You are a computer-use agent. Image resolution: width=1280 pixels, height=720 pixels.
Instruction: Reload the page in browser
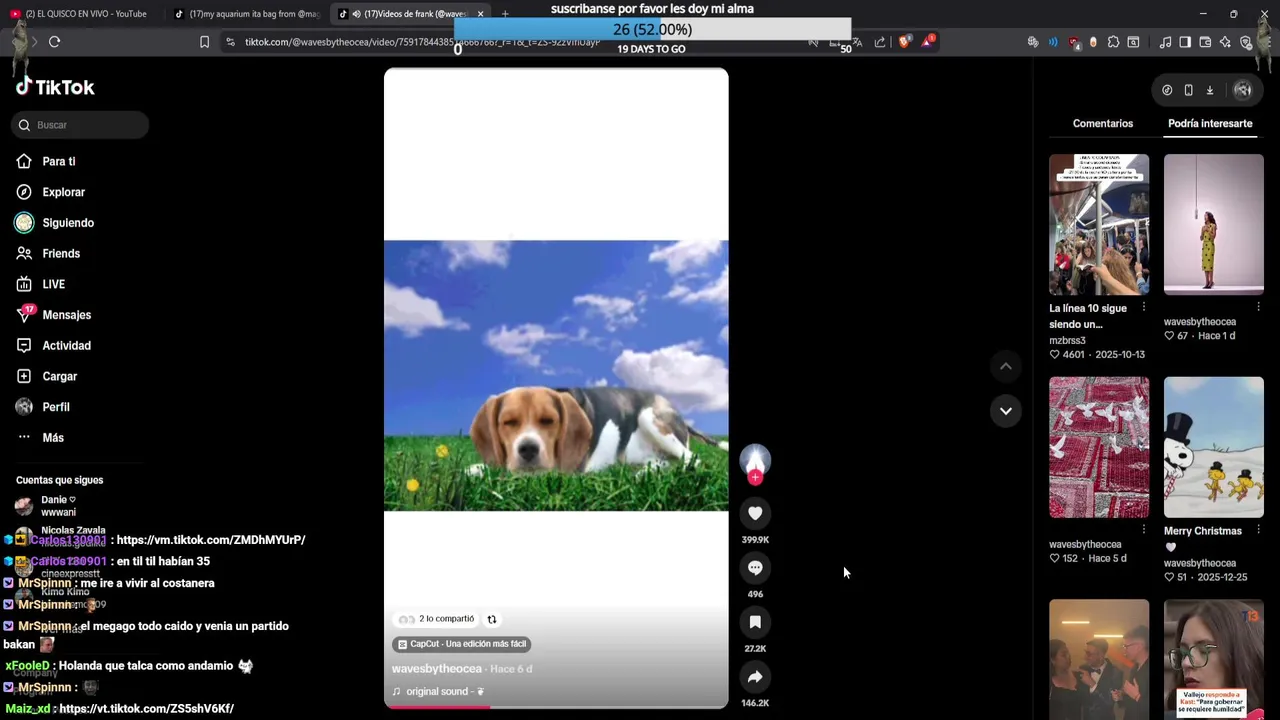(x=55, y=42)
